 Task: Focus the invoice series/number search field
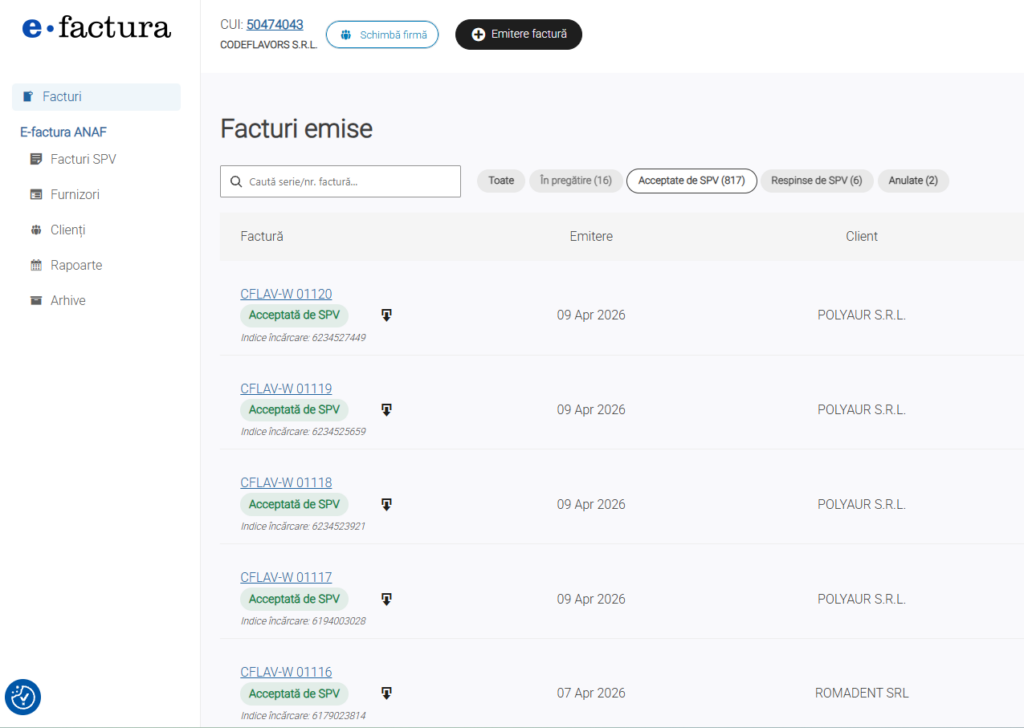click(340, 182)
